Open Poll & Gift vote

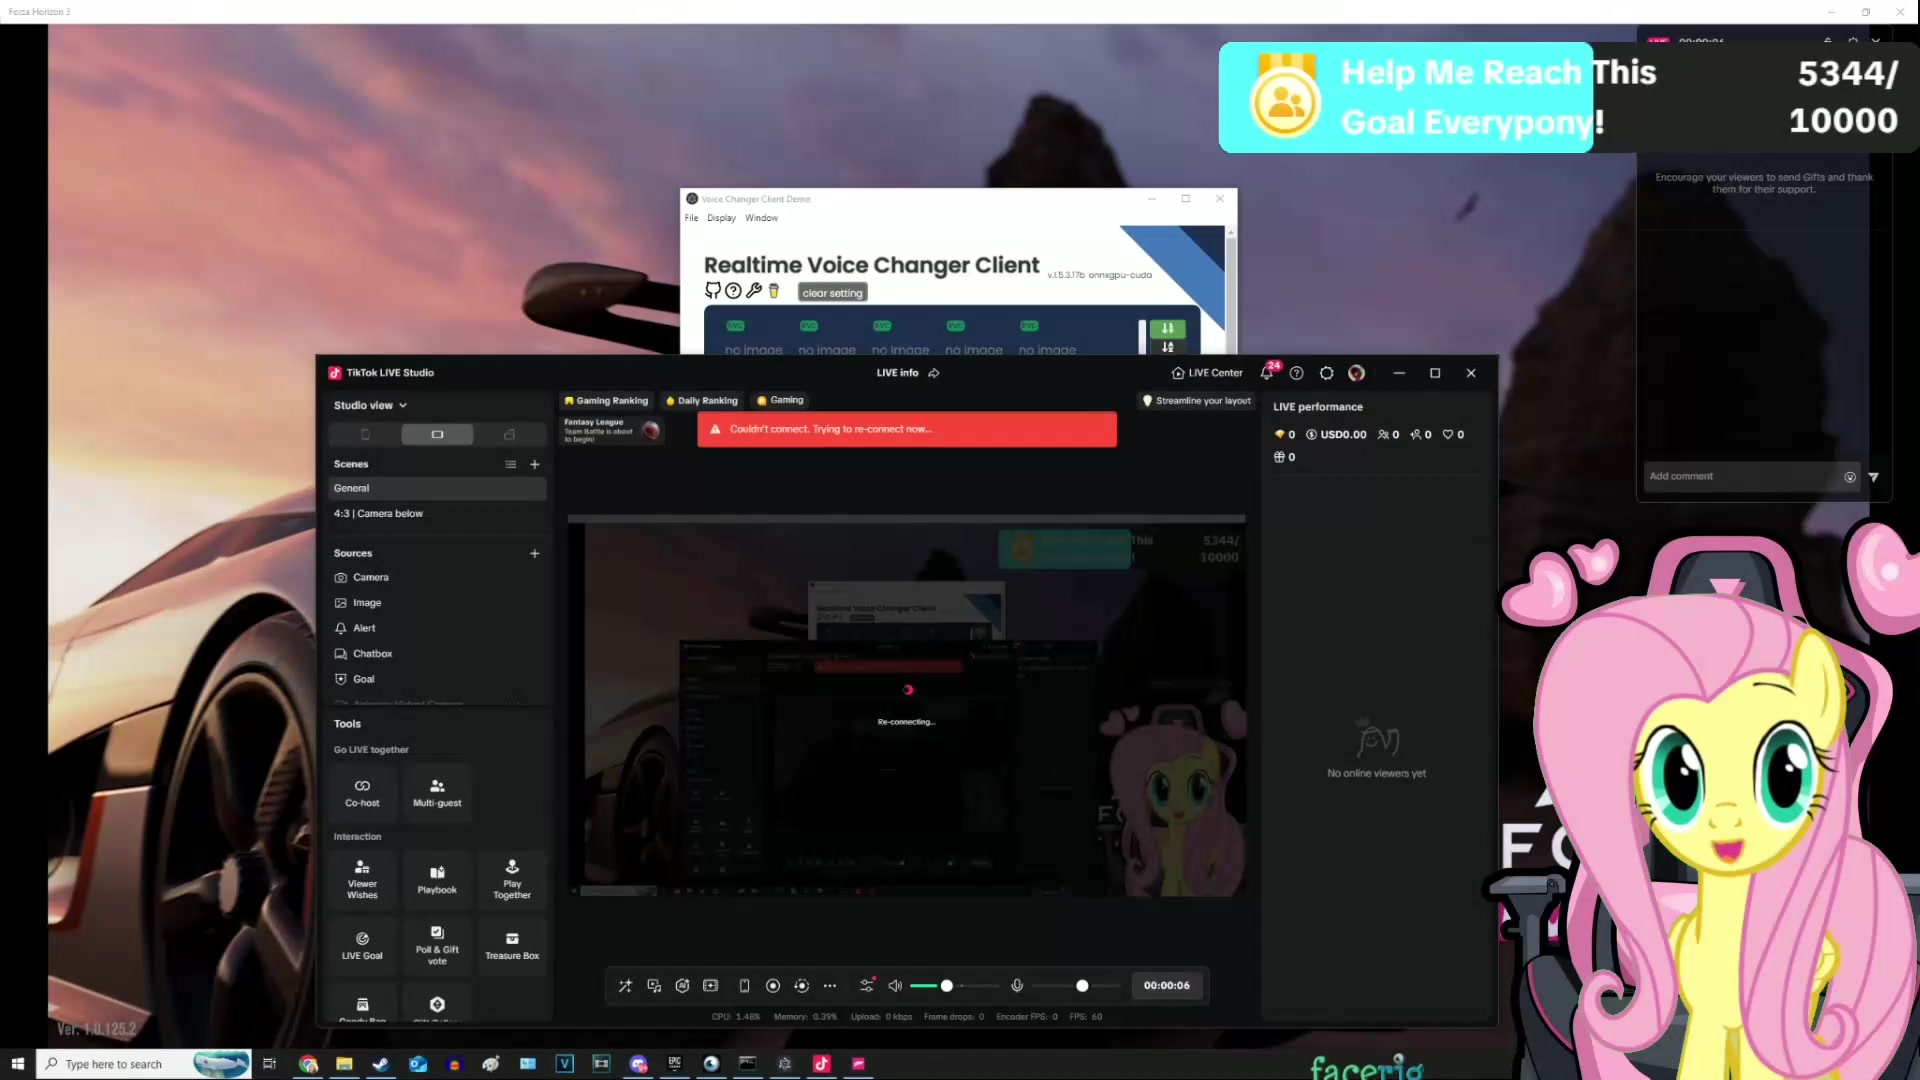point(437,945)
